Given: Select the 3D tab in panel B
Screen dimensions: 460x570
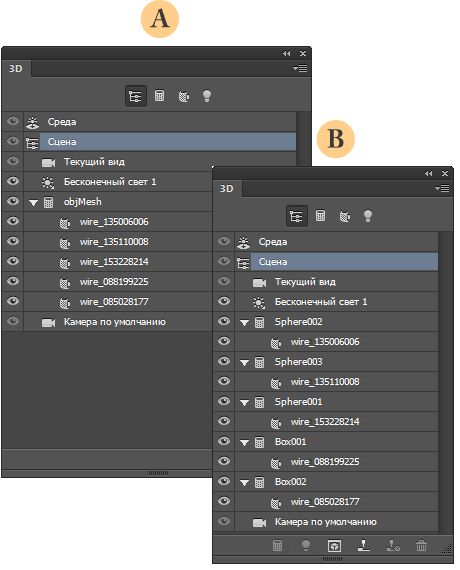Looking at the screenshot, I should point(227,189).
